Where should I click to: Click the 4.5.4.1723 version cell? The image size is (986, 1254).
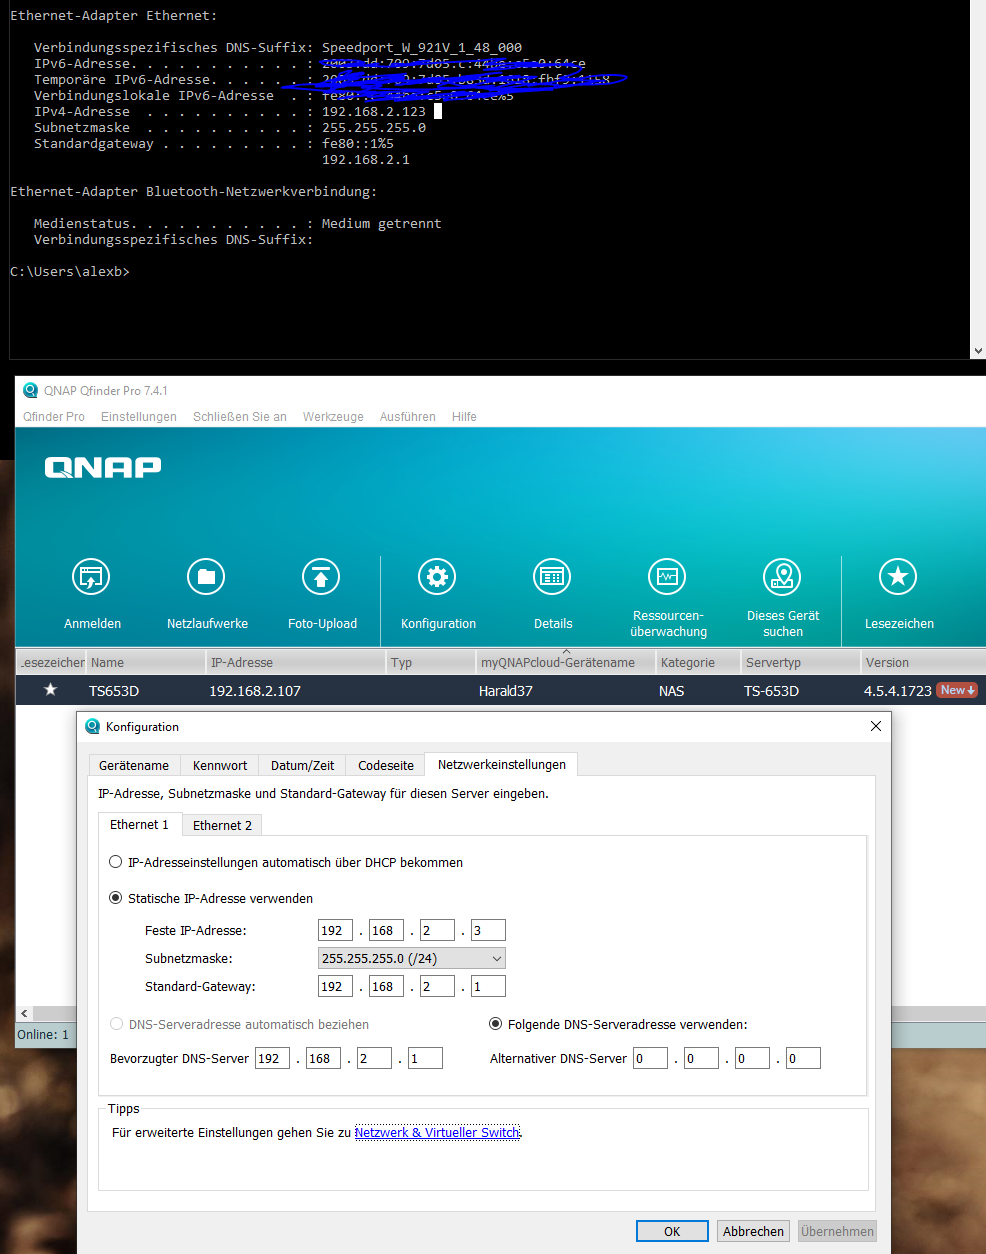[898, 690]
